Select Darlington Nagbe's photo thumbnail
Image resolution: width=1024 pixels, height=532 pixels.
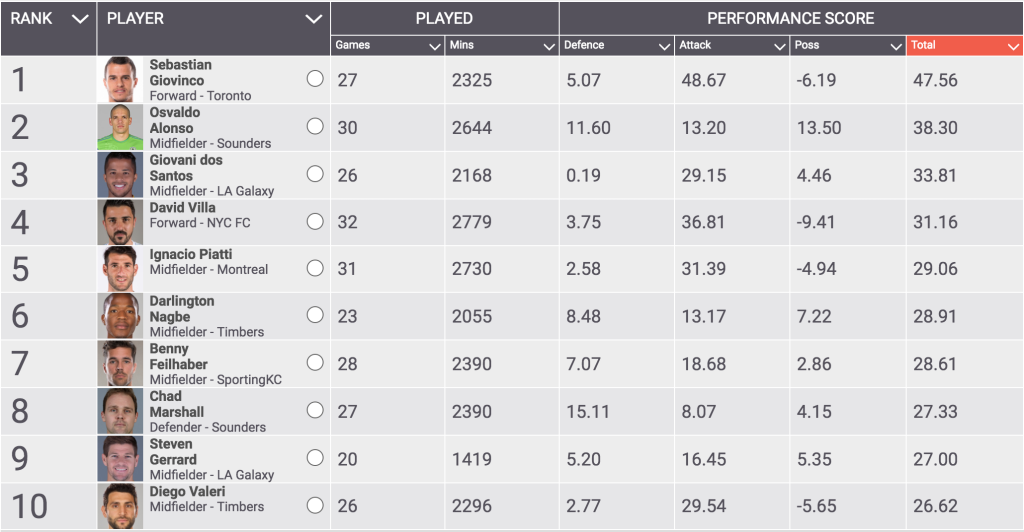tap(120, 316)
